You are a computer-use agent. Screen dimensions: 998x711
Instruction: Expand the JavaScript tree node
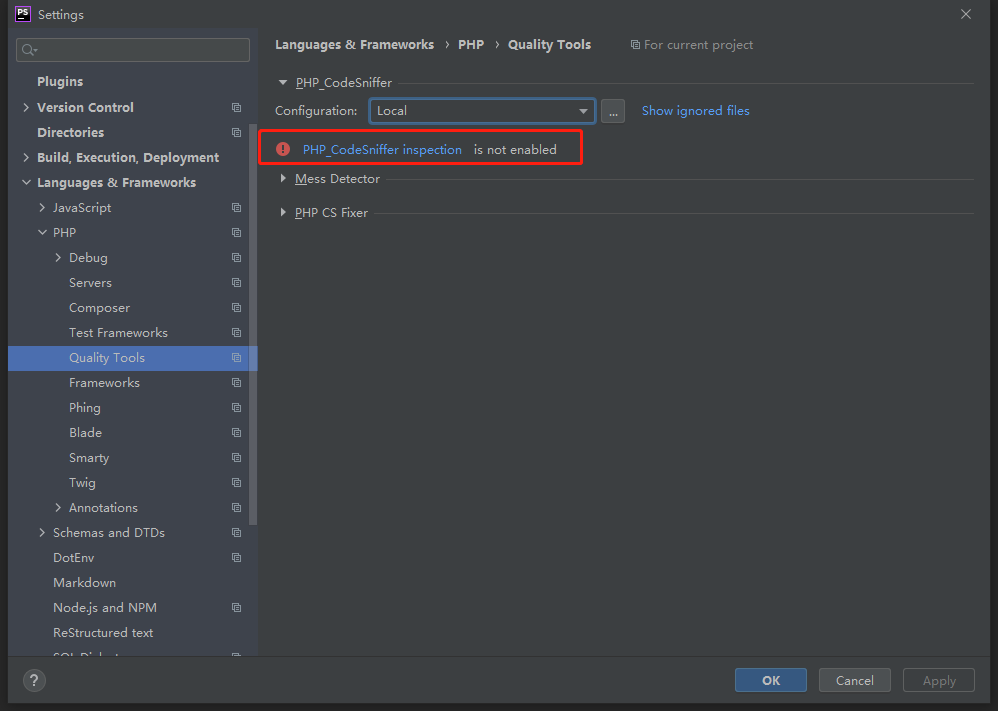42,208
